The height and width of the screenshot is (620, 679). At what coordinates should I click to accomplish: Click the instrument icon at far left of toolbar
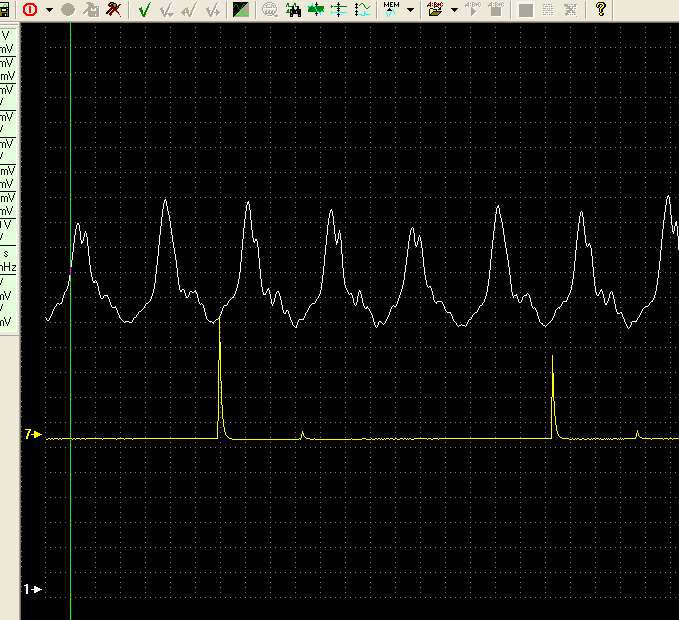(4, 10)
